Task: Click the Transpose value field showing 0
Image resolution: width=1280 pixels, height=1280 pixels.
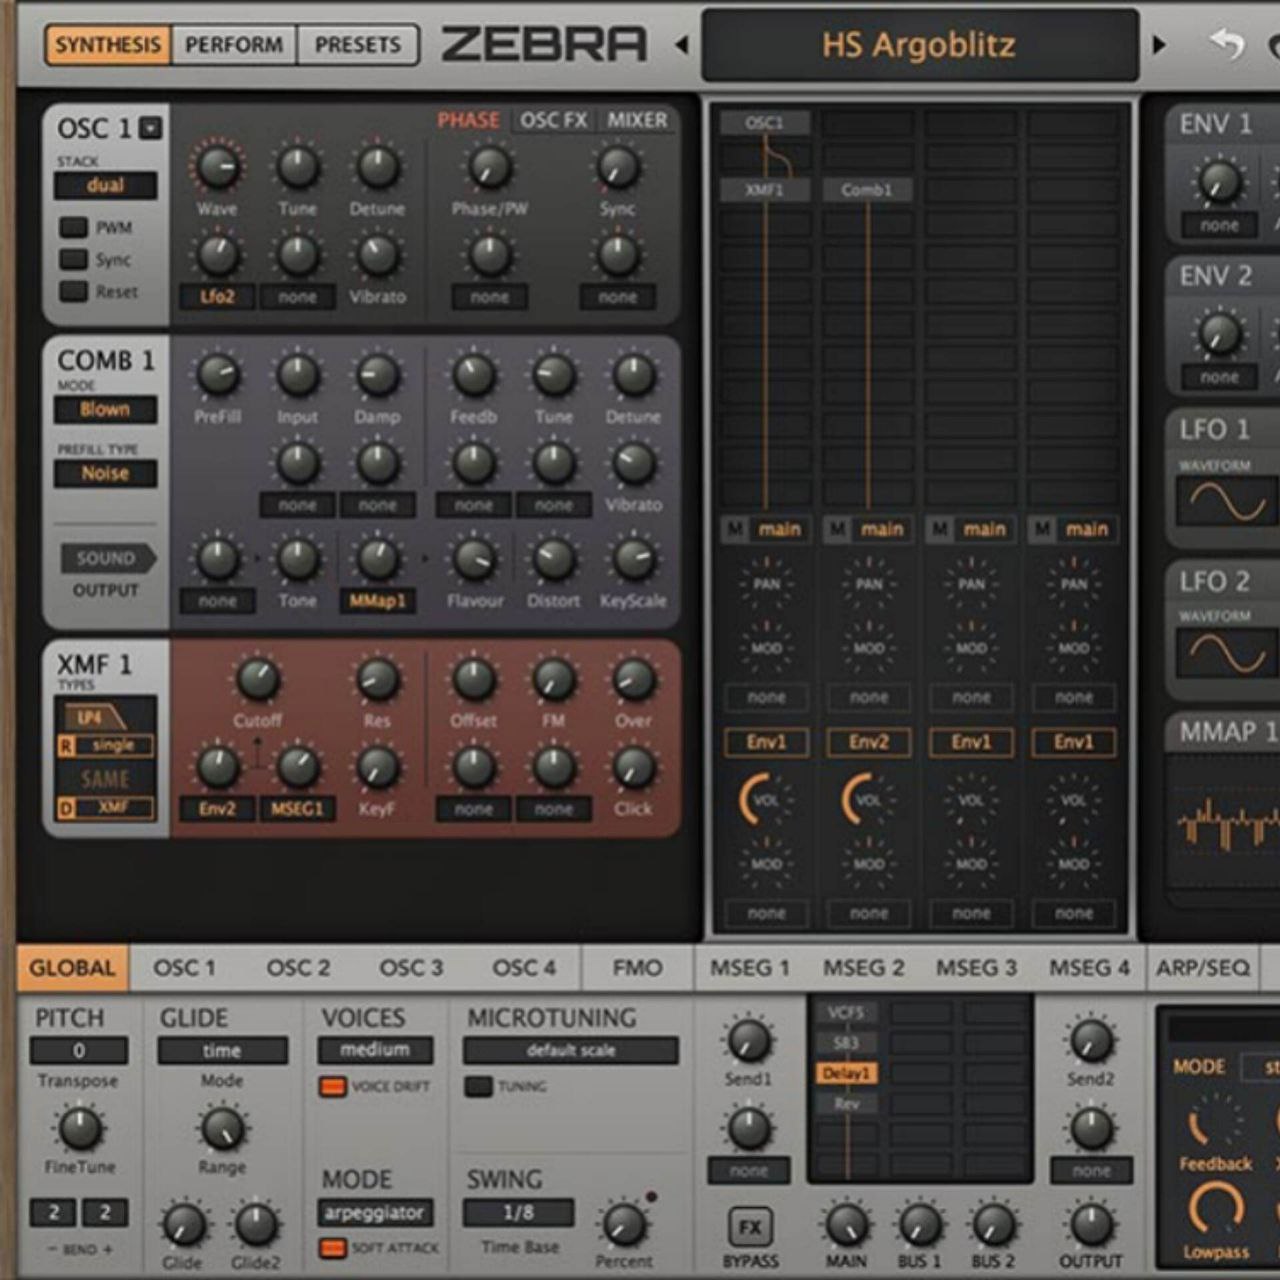Action: coord(79,1051)
